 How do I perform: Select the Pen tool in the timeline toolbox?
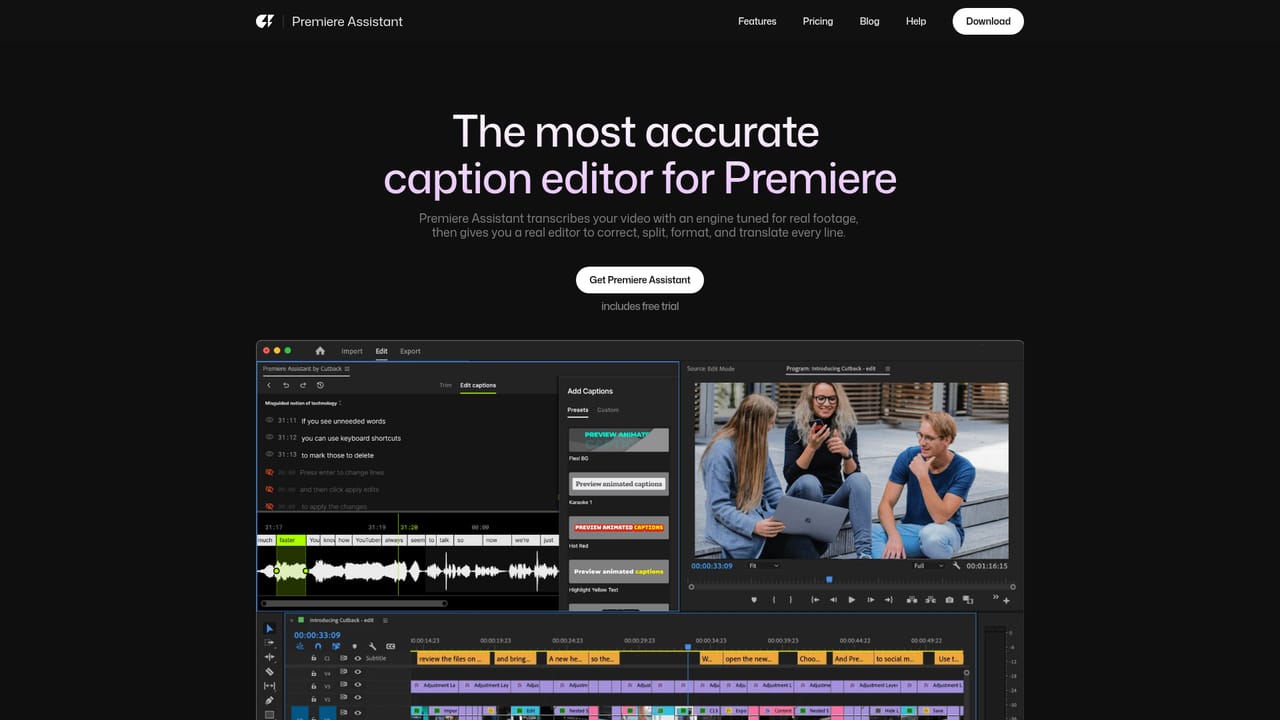point(269,700)
